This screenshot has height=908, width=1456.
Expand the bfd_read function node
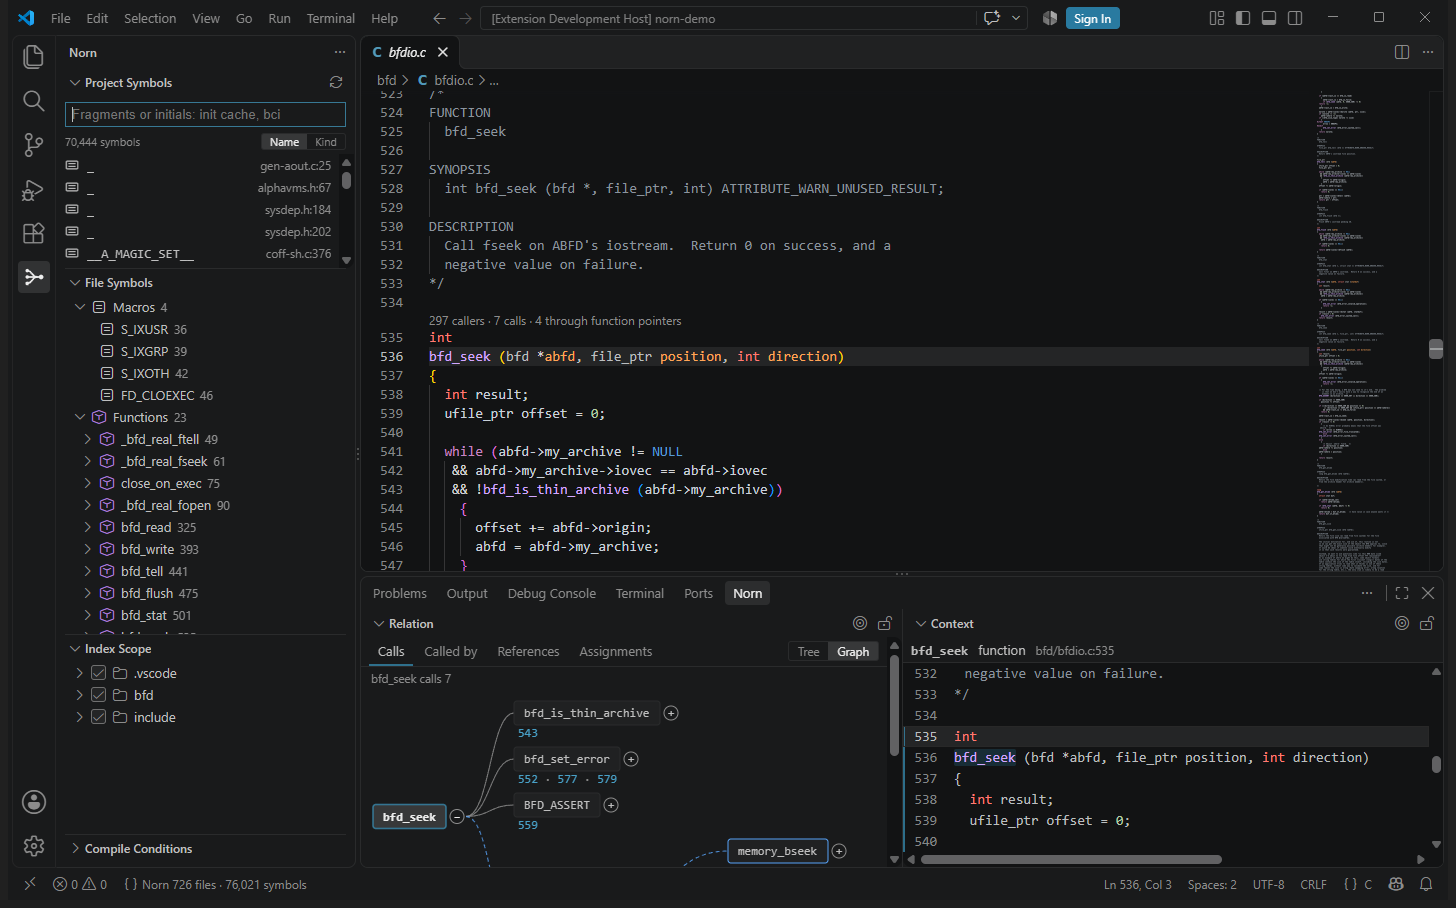pos(88,527)
